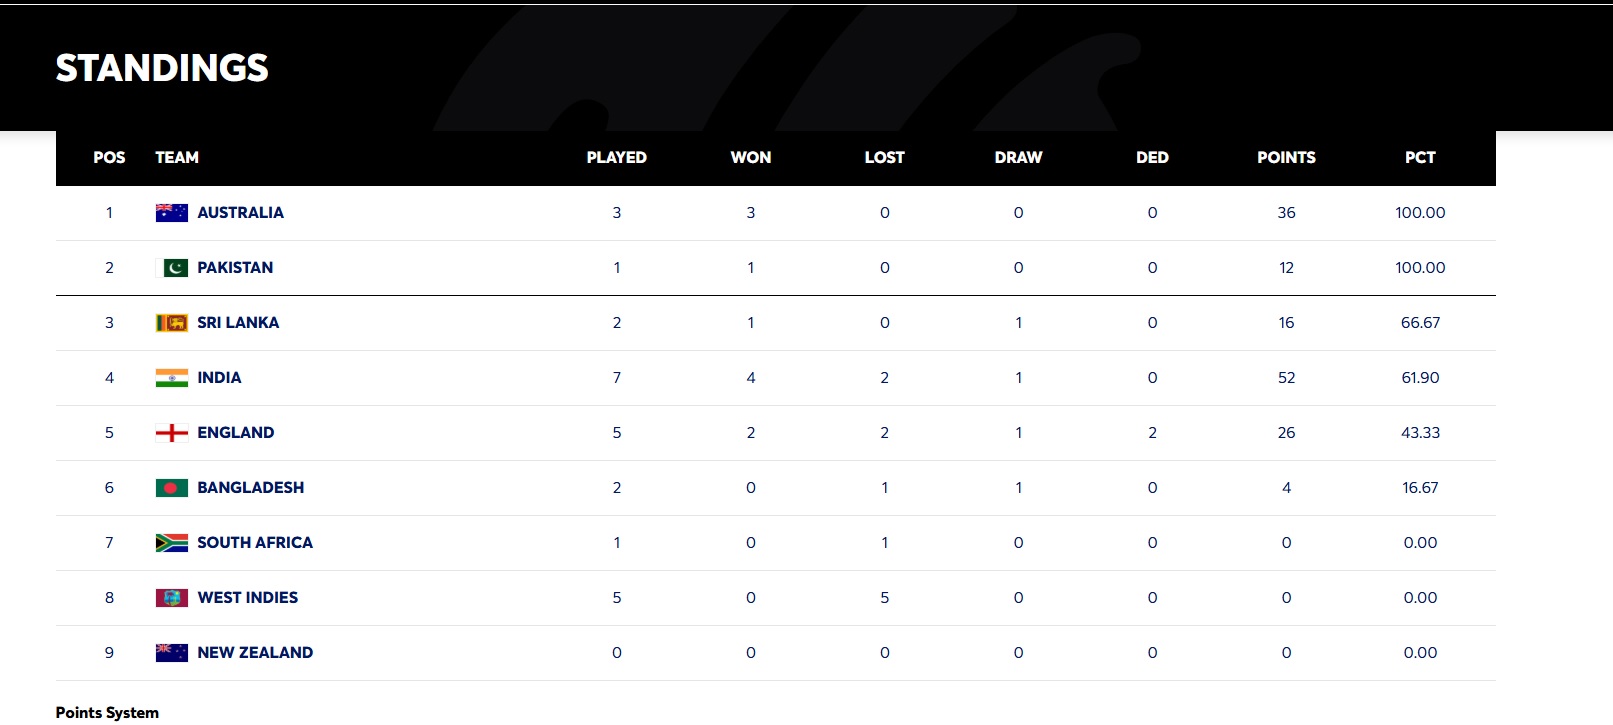
Task: Click the WON column header
Action: [x=750, y=158]
